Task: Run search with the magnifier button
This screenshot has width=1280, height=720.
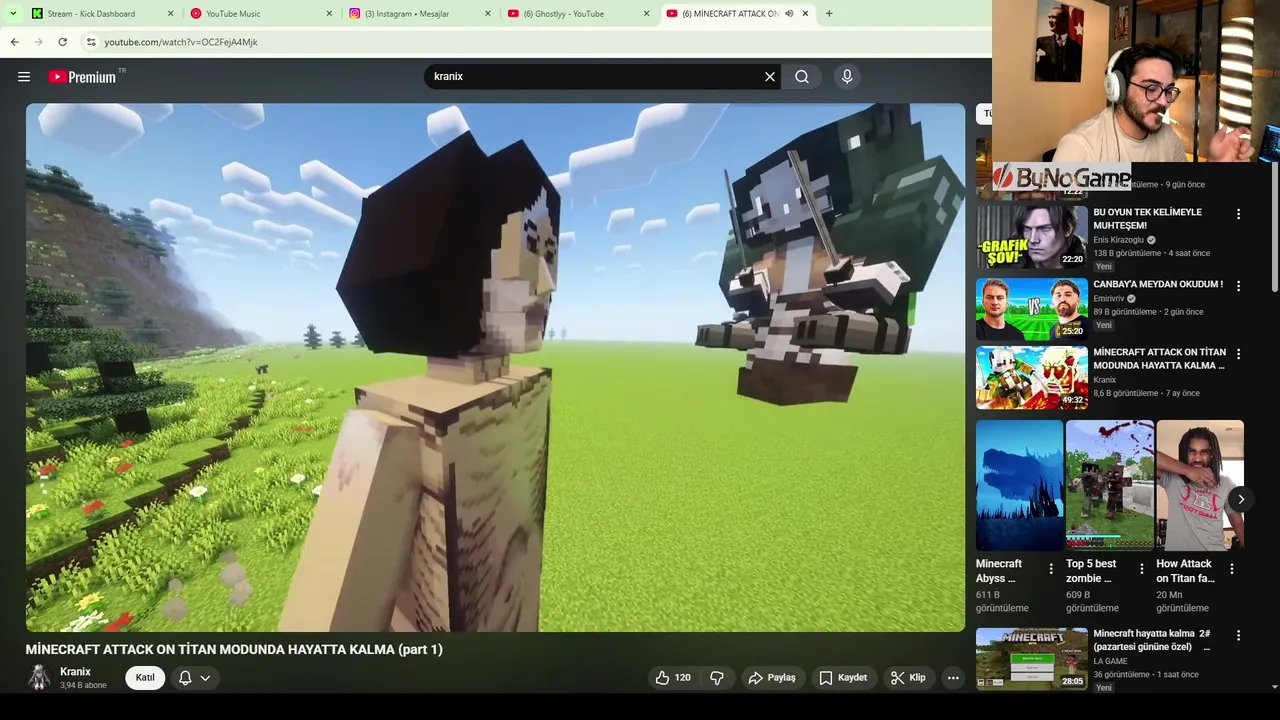Action: (x=802, y=77)
